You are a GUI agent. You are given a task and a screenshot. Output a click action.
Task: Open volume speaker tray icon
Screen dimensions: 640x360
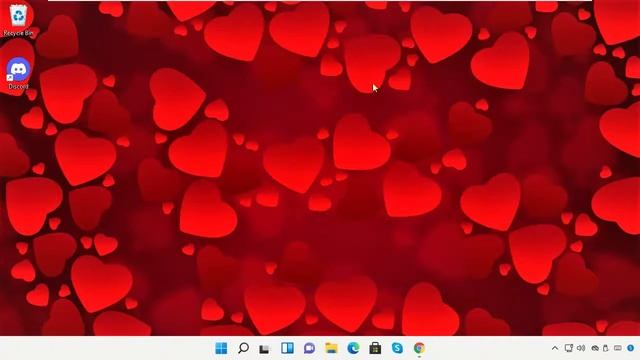581,348
